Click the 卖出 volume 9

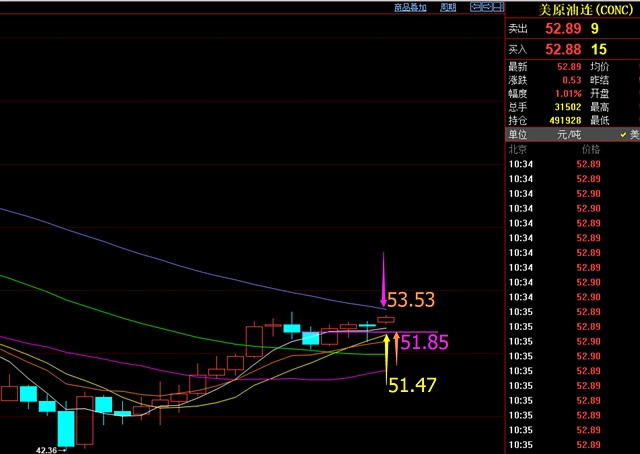pos(595,29)
